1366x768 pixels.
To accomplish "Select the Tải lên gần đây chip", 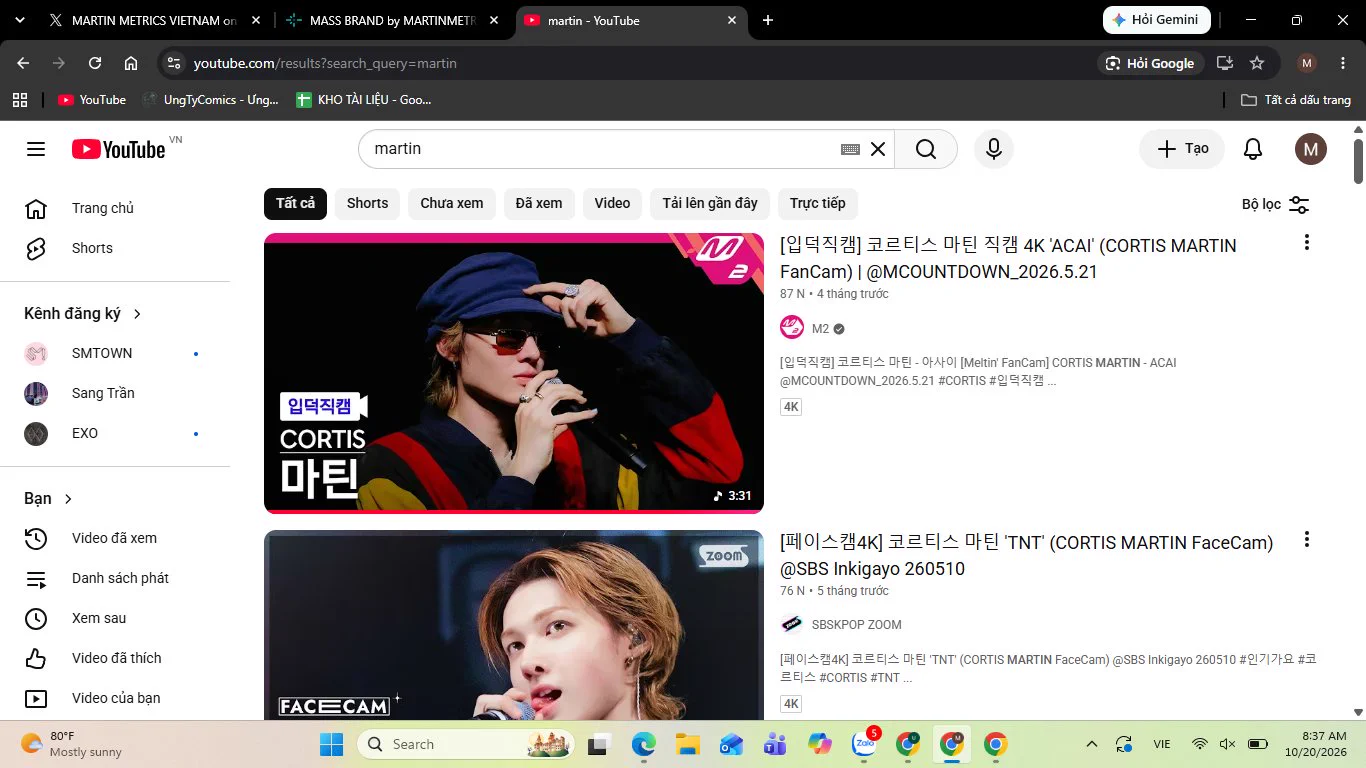I will click(710, 203).
